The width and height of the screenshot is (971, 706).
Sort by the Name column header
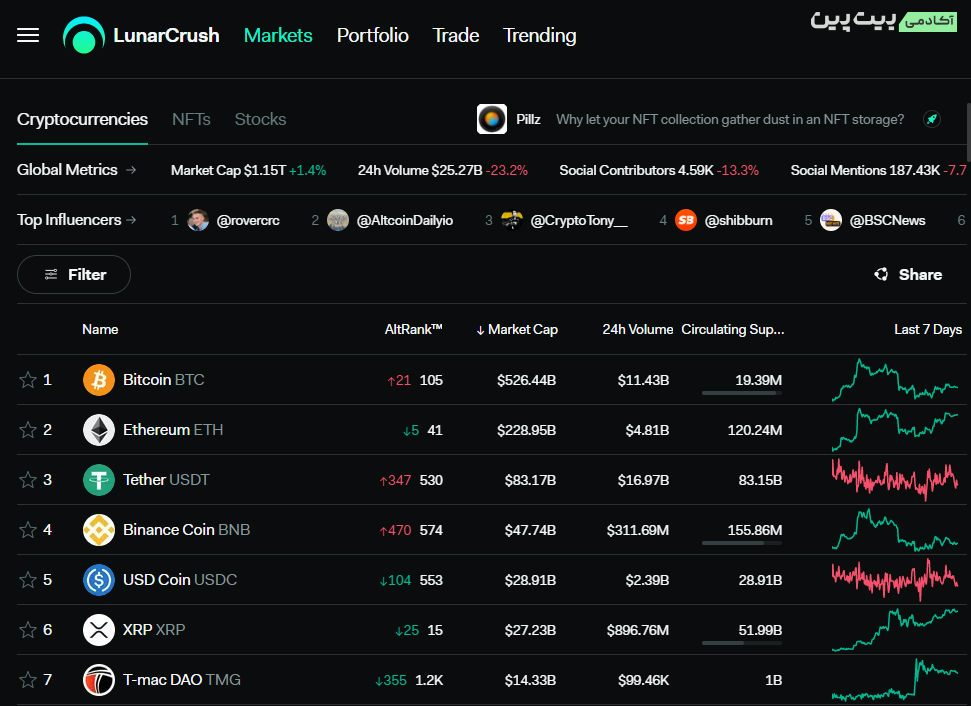tap(100, 329)
